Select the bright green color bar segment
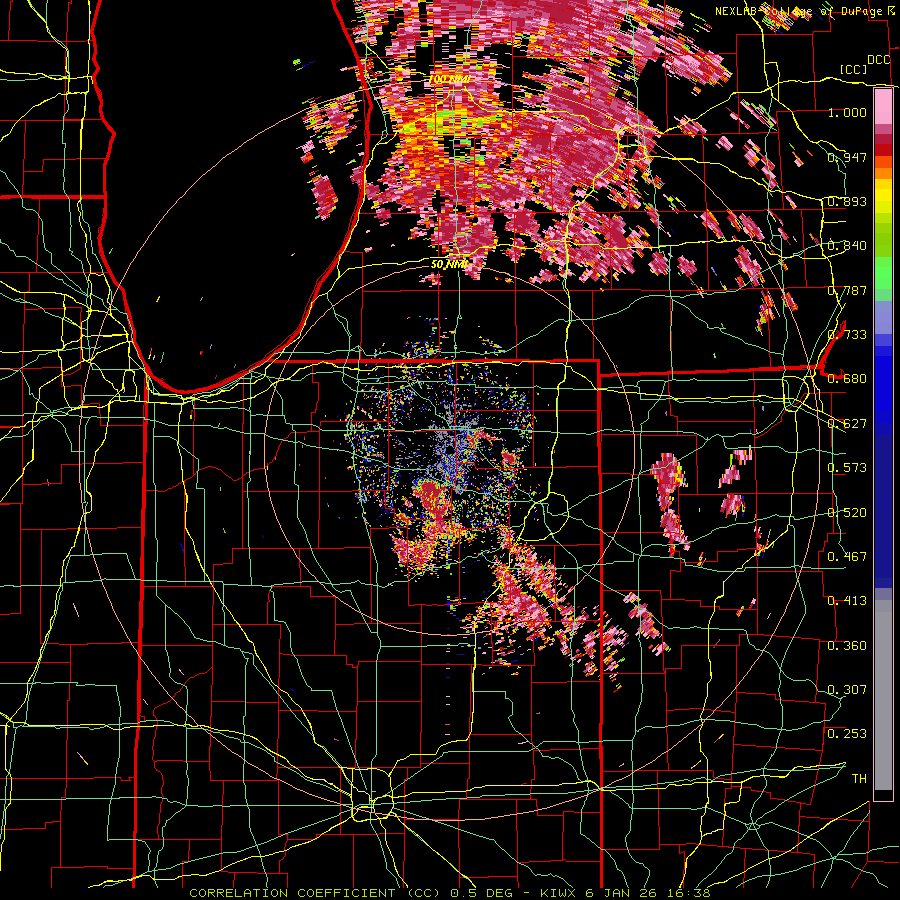This screenshot has width=900, height=900. click(883, 274)
